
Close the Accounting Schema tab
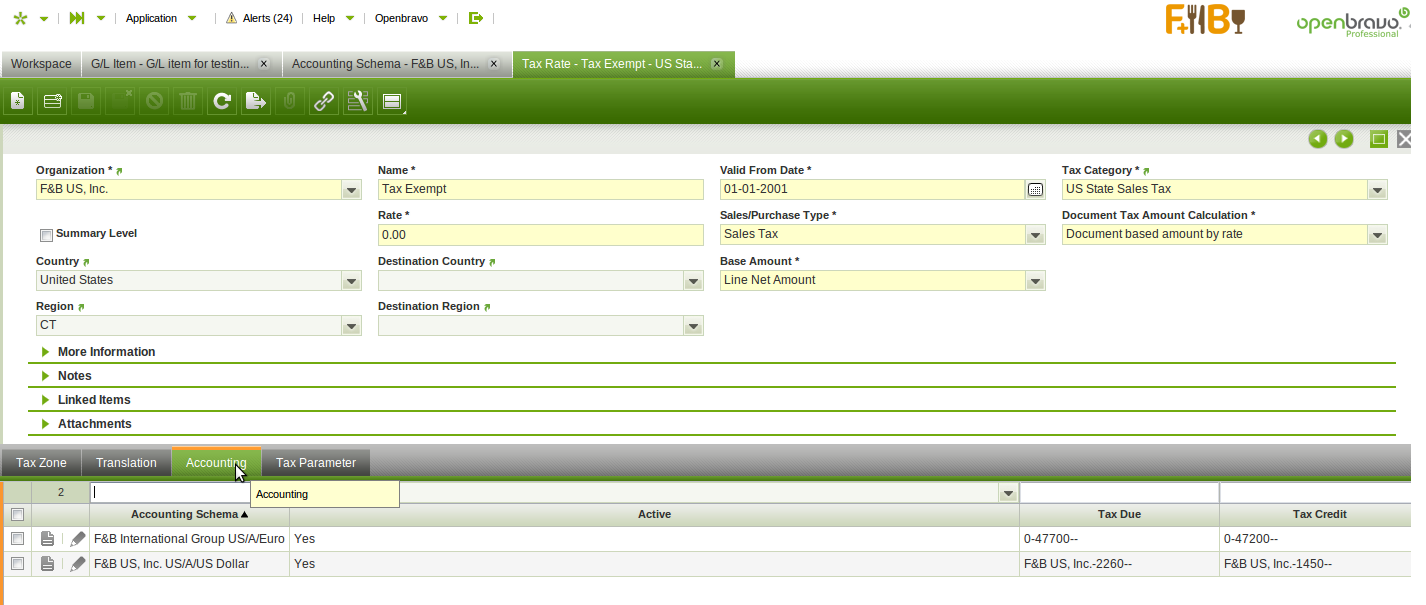(x=493, y=64)
